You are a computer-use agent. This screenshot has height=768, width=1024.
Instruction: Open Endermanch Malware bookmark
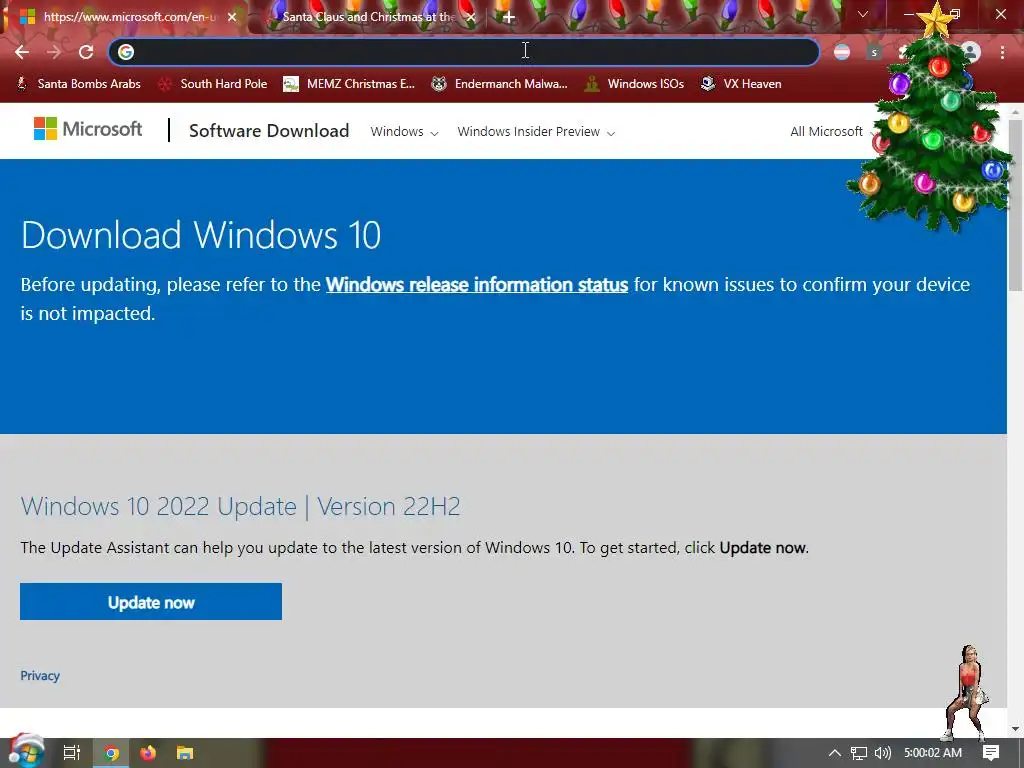click(x=500, y=84)
